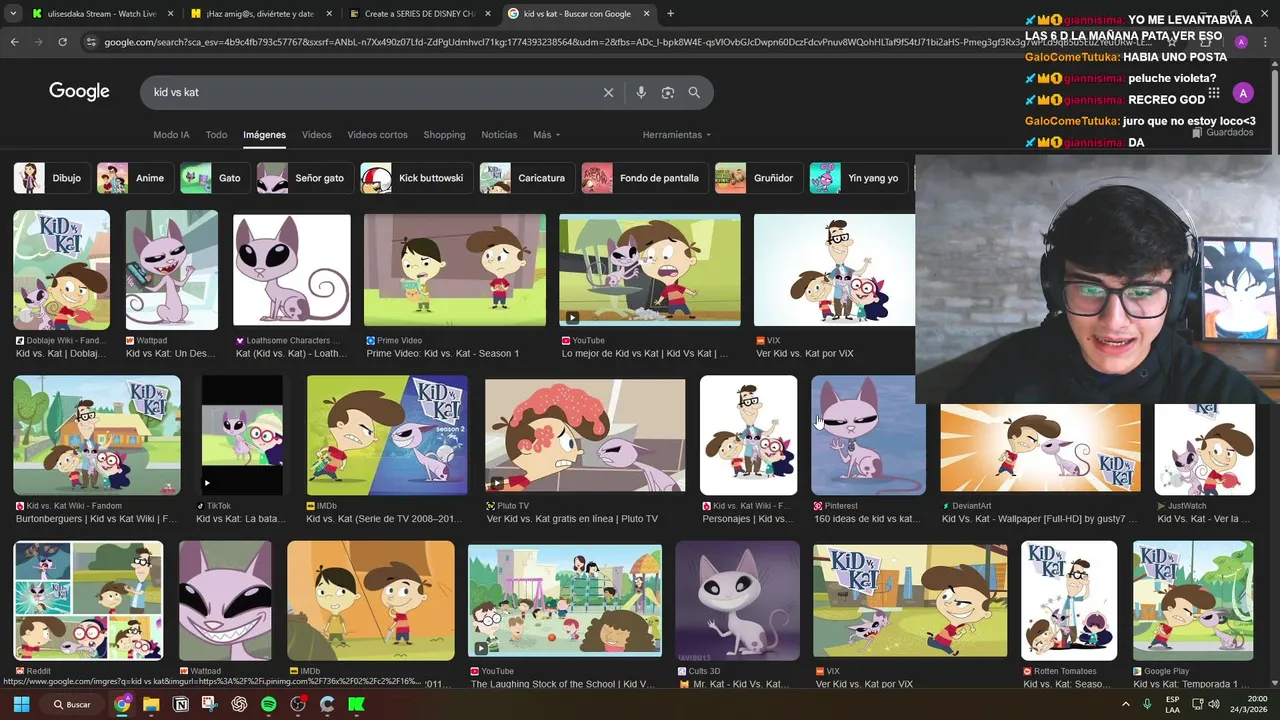This screenshot has height=720, width=1280.
Task: Open 'Lo mejor de Kid vs Kat' YouTube link
Action: (x=645, y=354)
